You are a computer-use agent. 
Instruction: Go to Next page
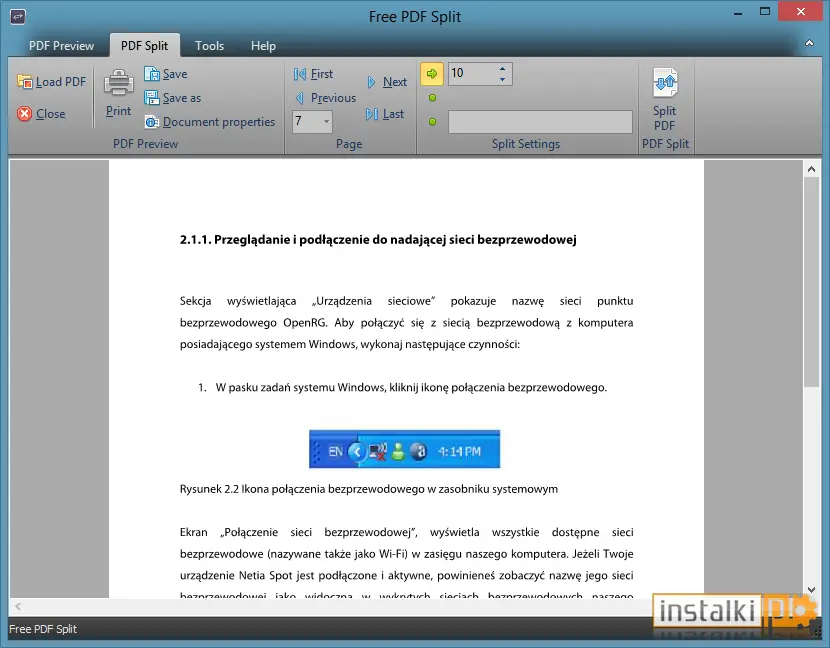coord(387,82)
